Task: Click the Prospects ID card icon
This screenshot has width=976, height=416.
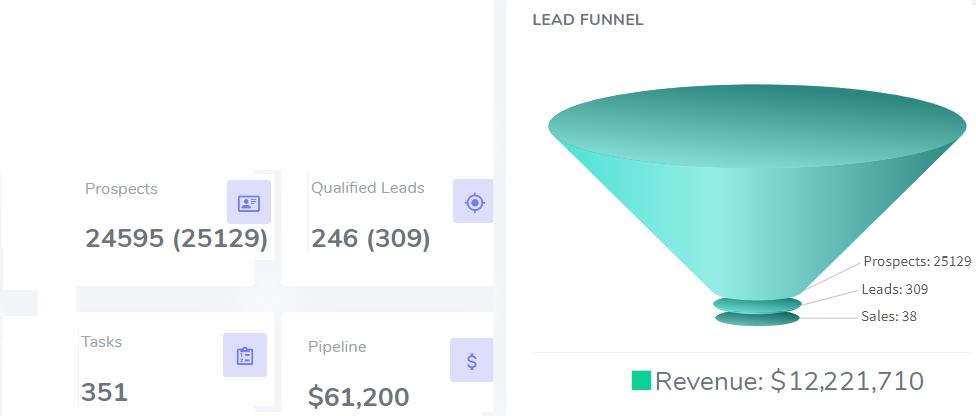Action: 248,203
